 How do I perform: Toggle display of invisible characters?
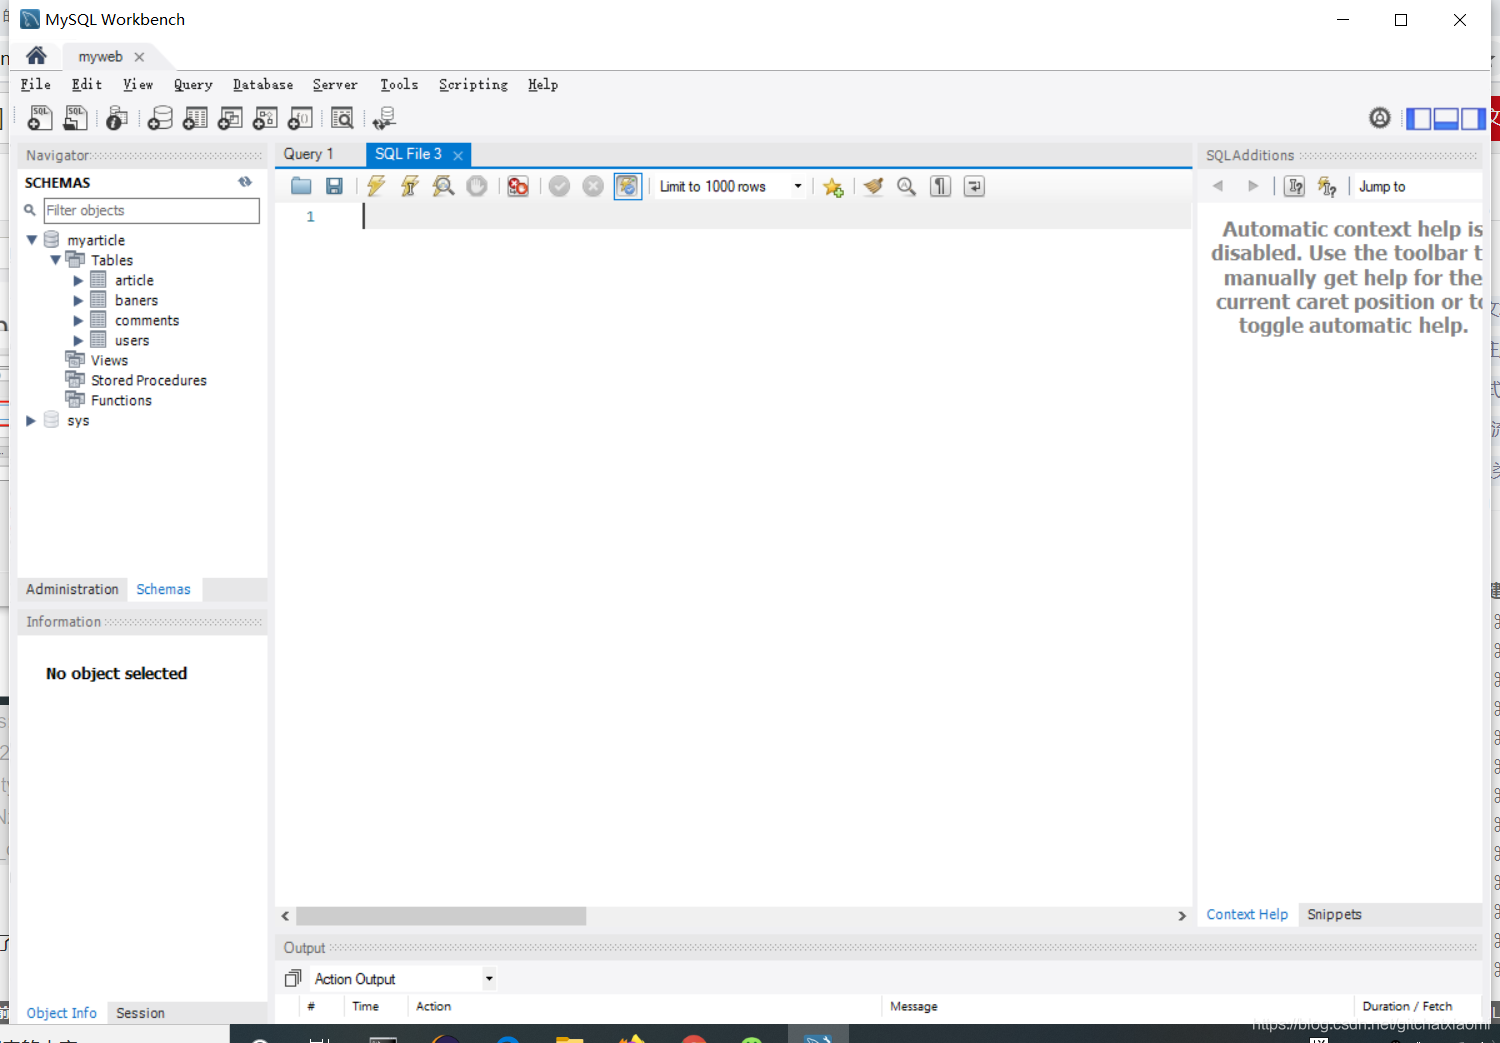[x=940, y=186]
